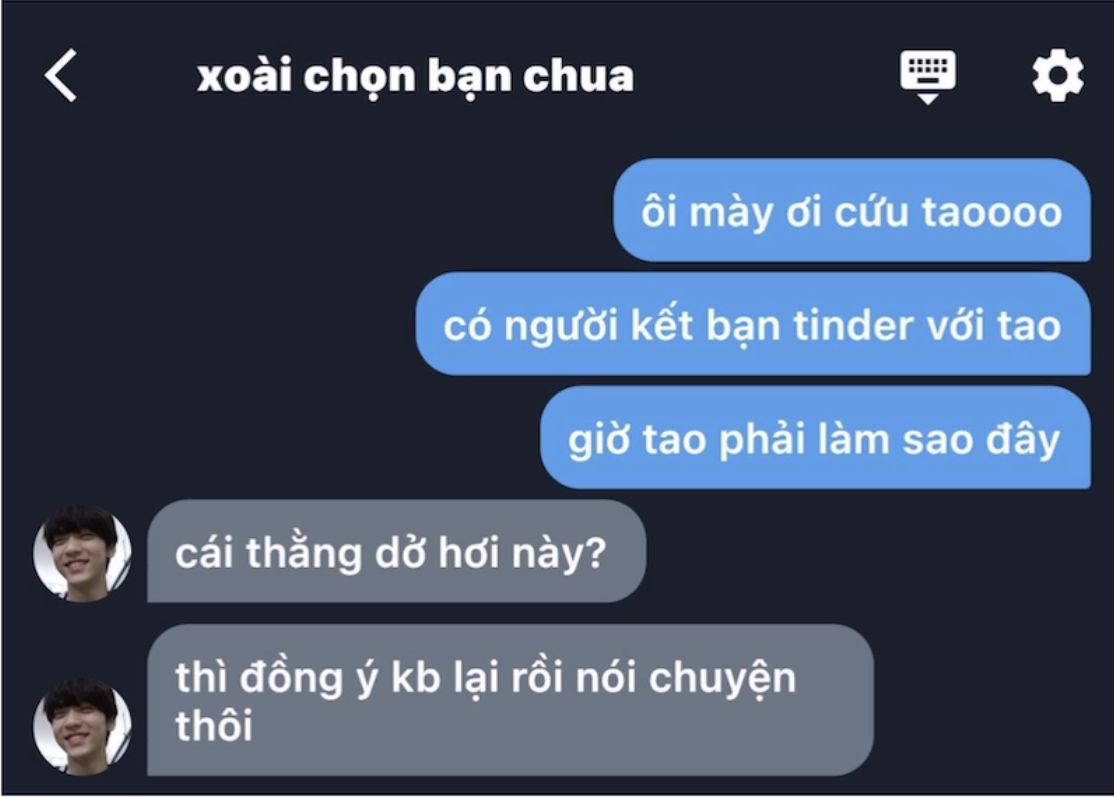The width and height of the screenshot is (1114, 797).
Task: Open profile avatar beside "cái thằng dở hơi này?"
Action: (82, 553)
